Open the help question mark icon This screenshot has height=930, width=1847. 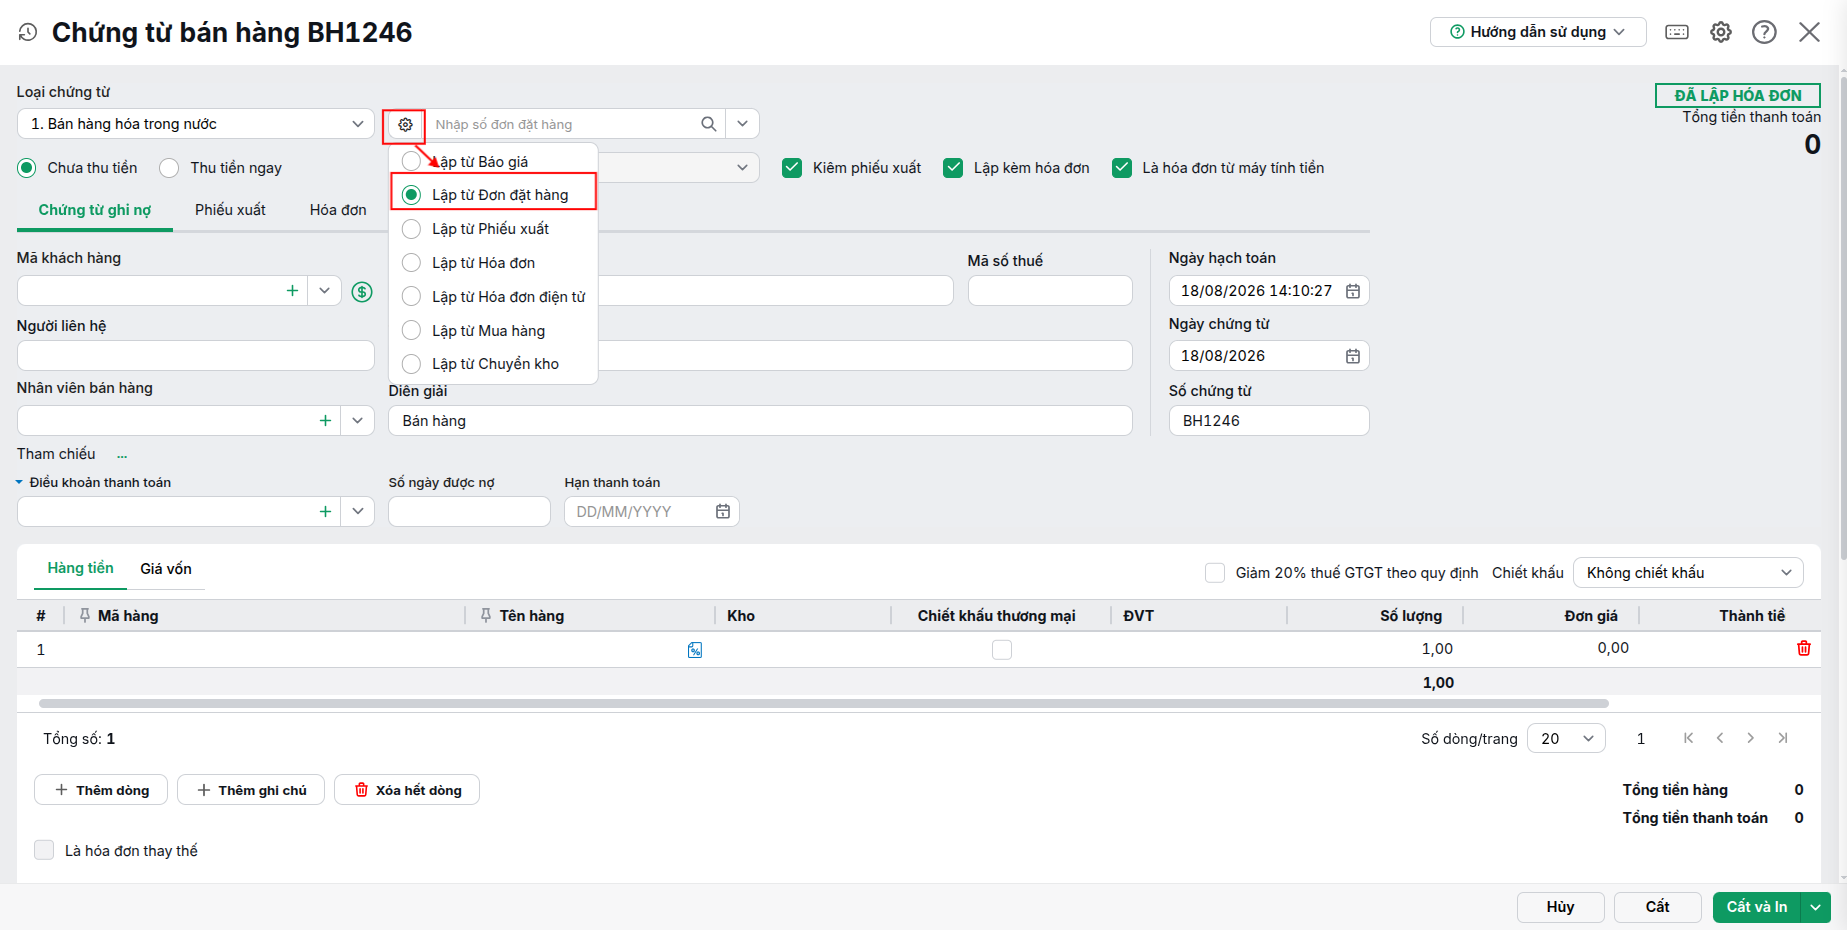point(1764,32)
